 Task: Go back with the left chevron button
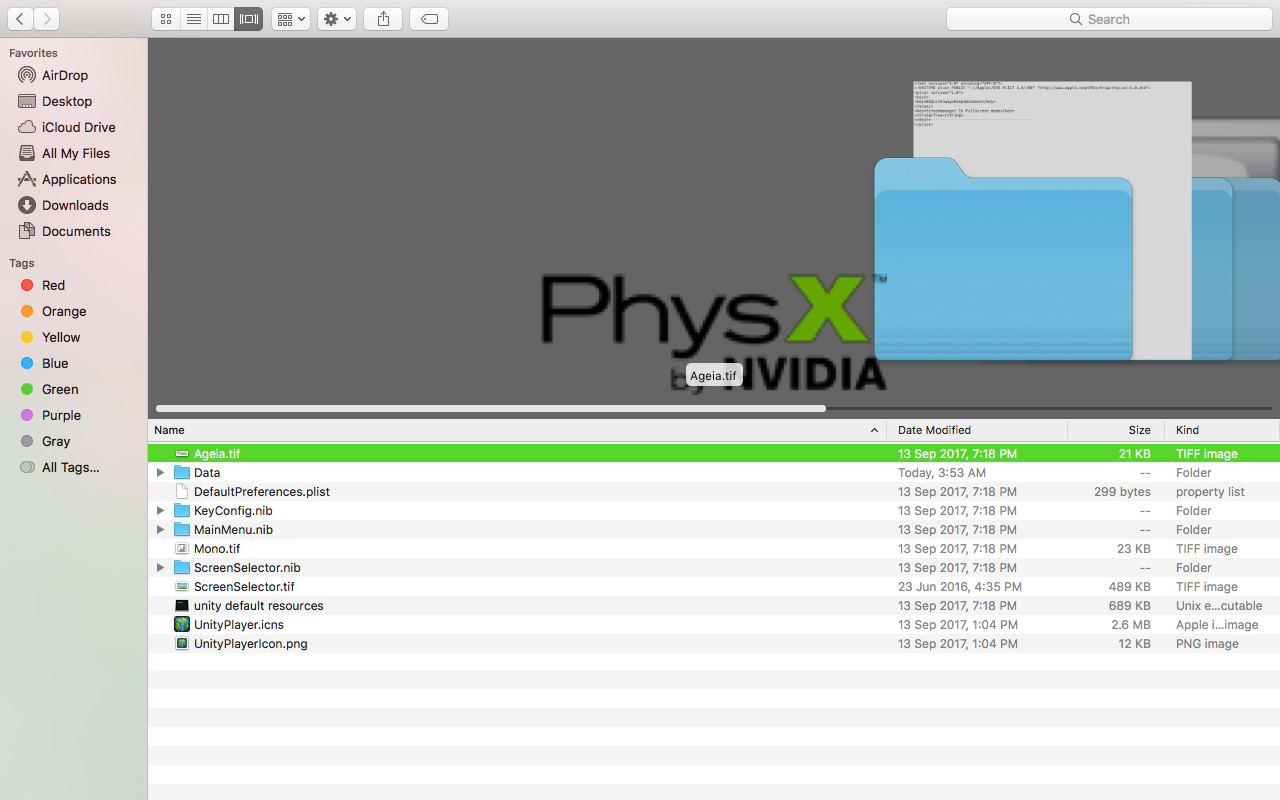tap(20, 19)
